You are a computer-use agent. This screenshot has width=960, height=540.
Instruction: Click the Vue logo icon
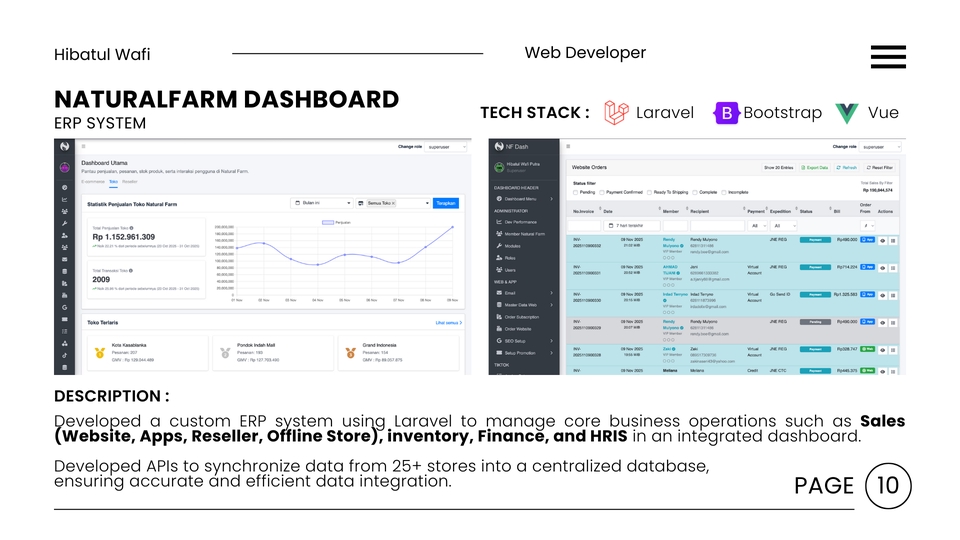pos(848,113)
